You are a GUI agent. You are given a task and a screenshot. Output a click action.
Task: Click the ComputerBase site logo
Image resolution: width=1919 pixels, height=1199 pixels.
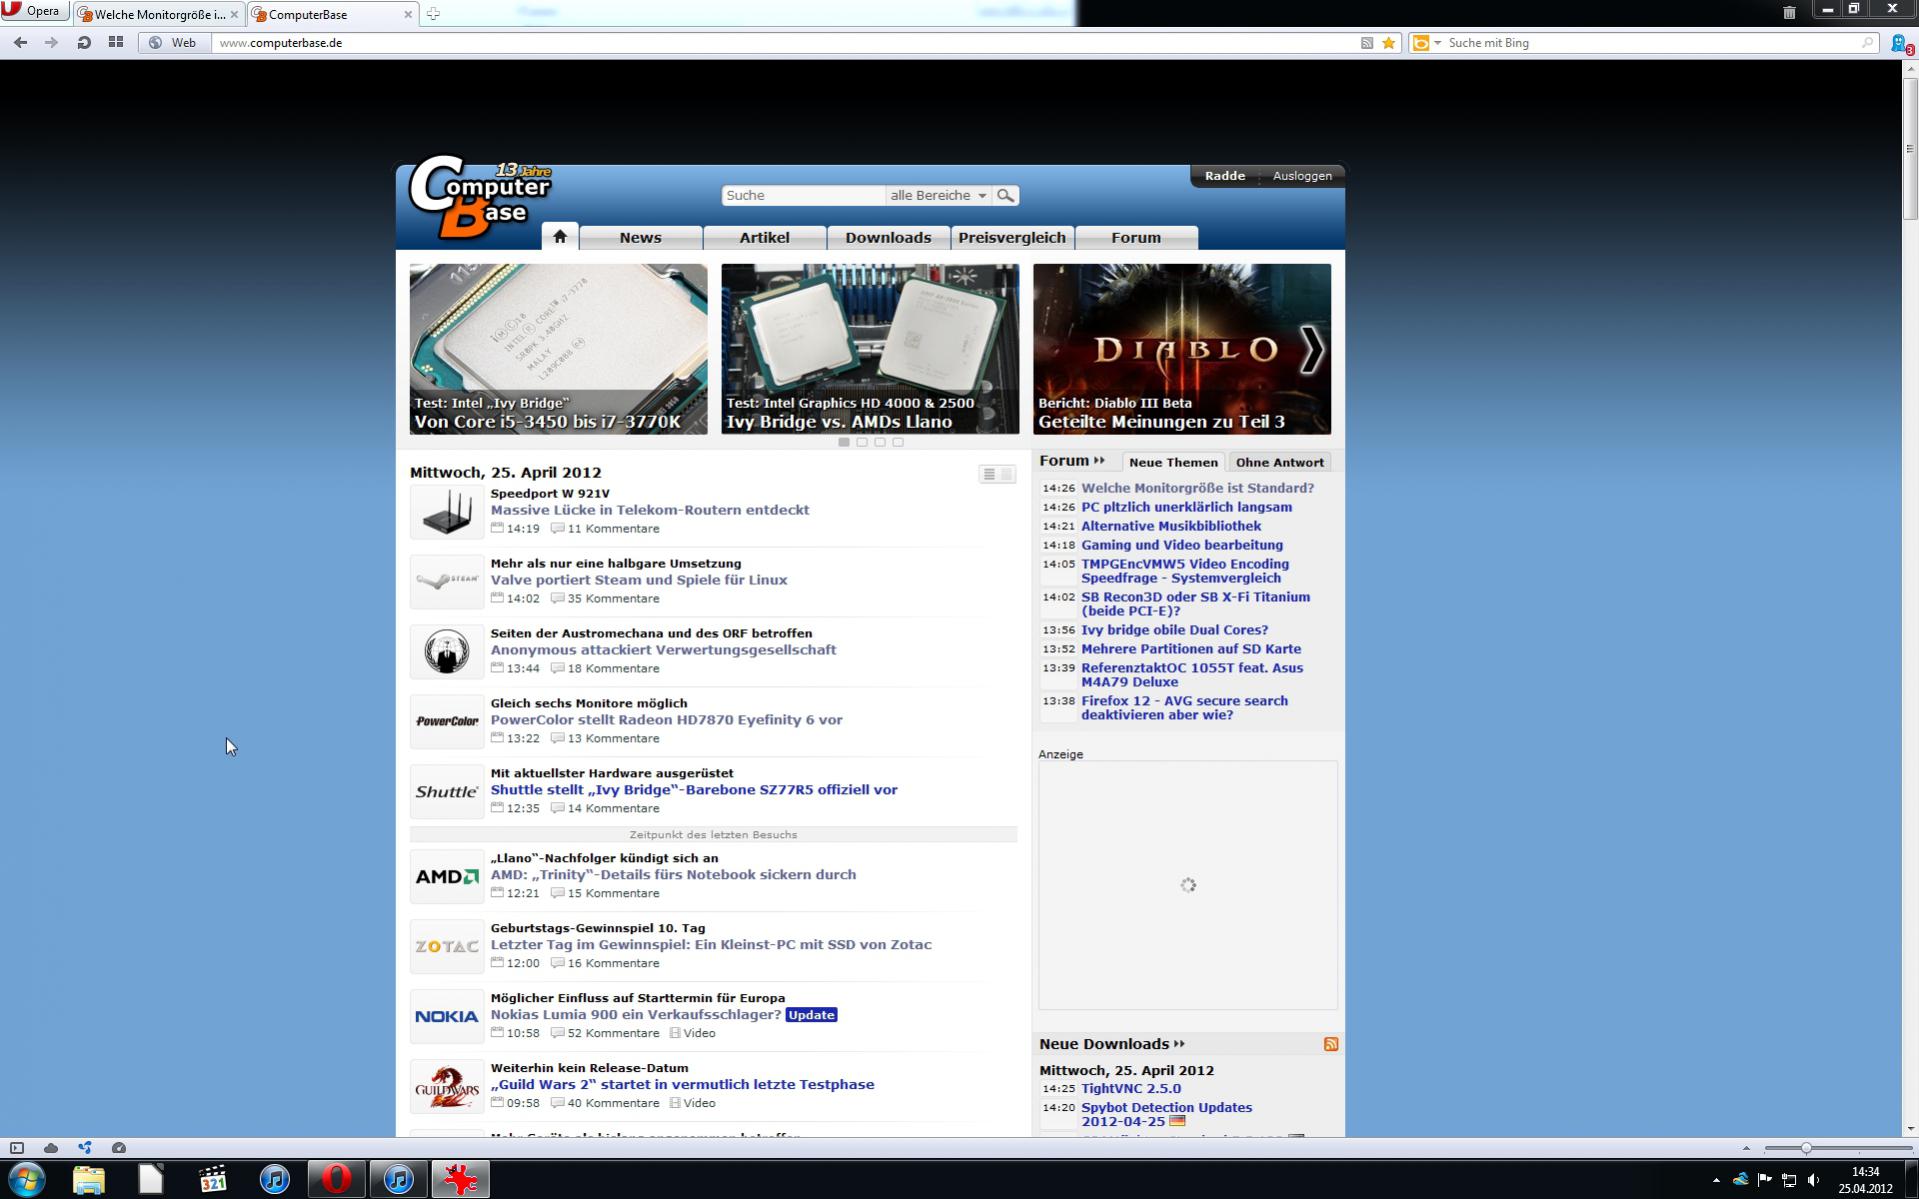[x=480, y=197]
